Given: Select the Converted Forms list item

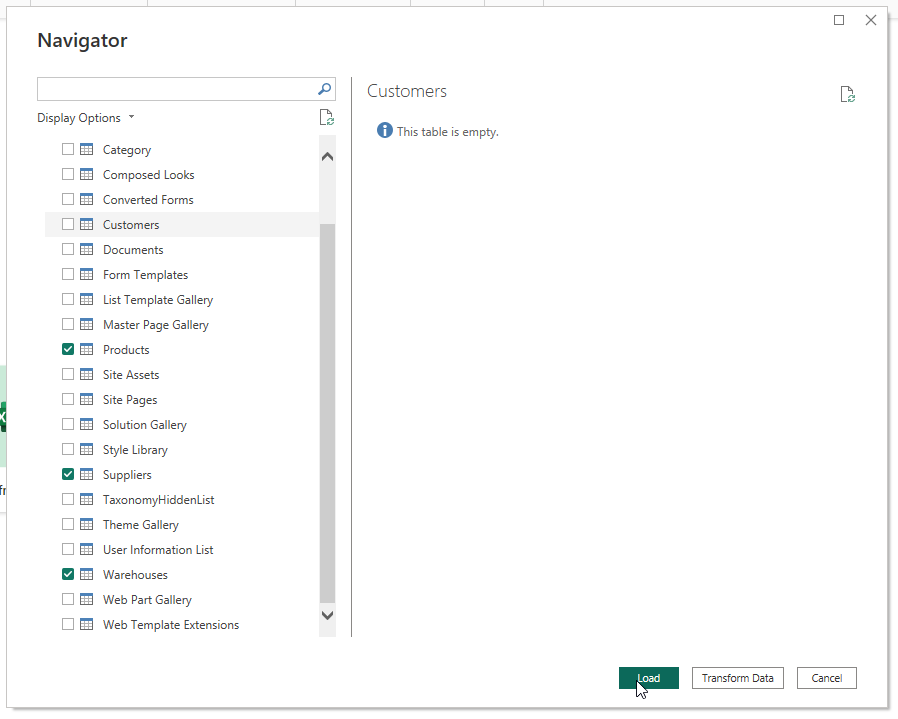Looking at the screenshot, I should point(148,200).
